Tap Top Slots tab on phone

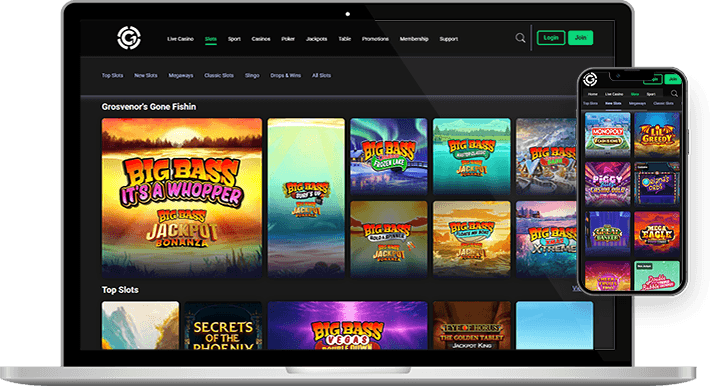[590, 104]
